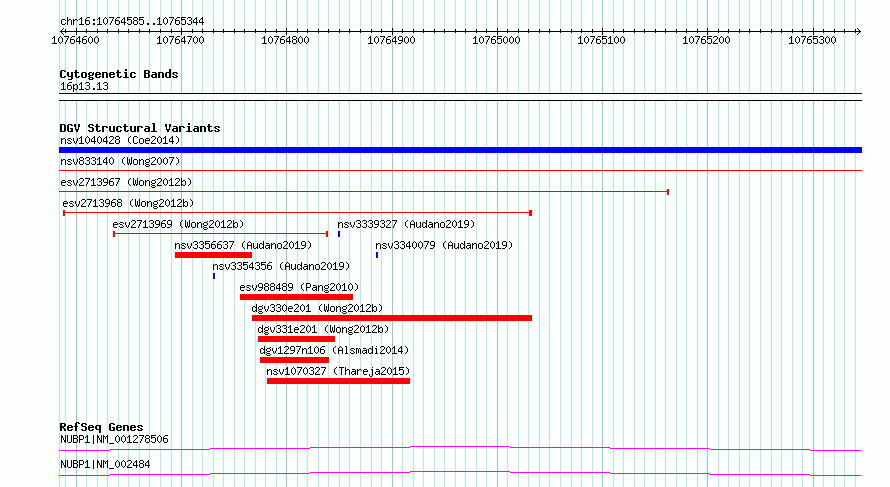Click the esv988489 (Pang2010) label
Viewport: 890px width, 487px height.
[299, 287]
